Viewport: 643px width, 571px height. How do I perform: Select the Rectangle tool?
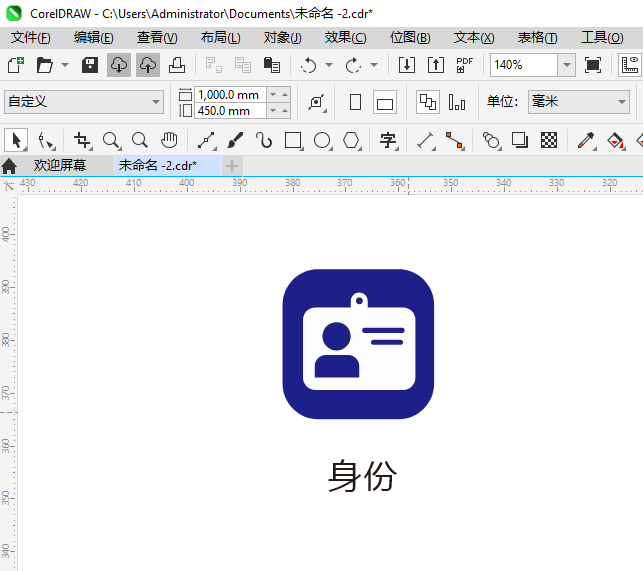(294, 140)
